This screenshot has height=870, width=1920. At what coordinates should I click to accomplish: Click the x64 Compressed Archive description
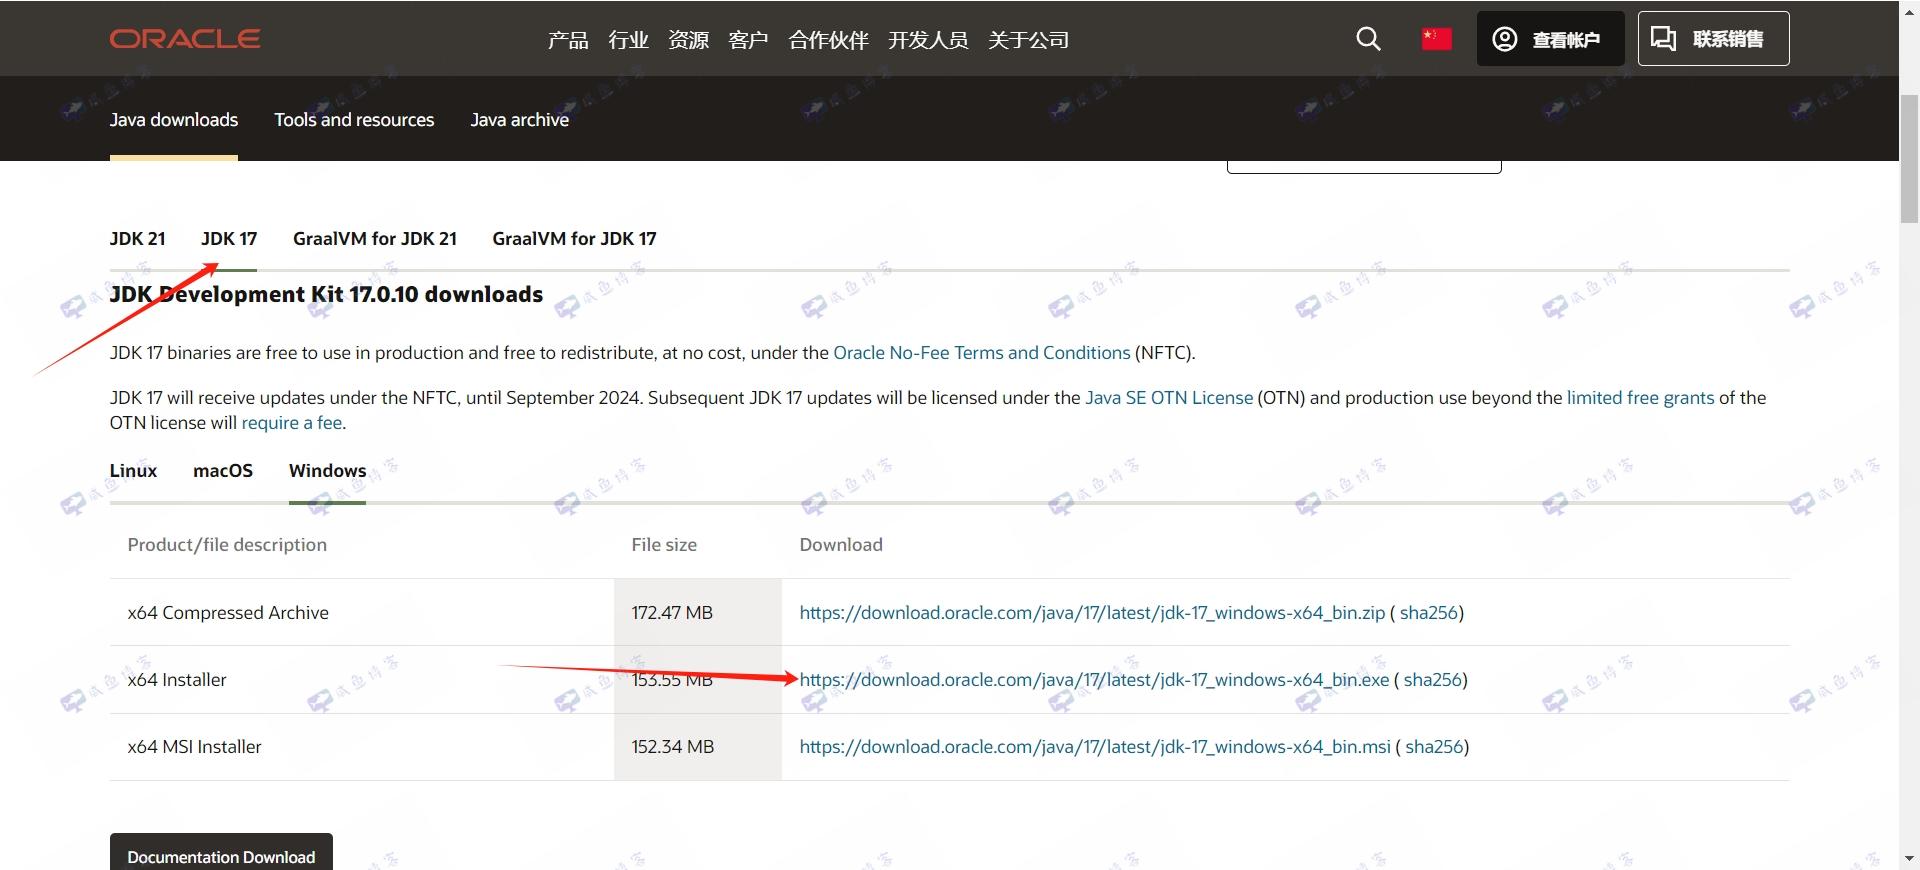[x=228, y=613]
